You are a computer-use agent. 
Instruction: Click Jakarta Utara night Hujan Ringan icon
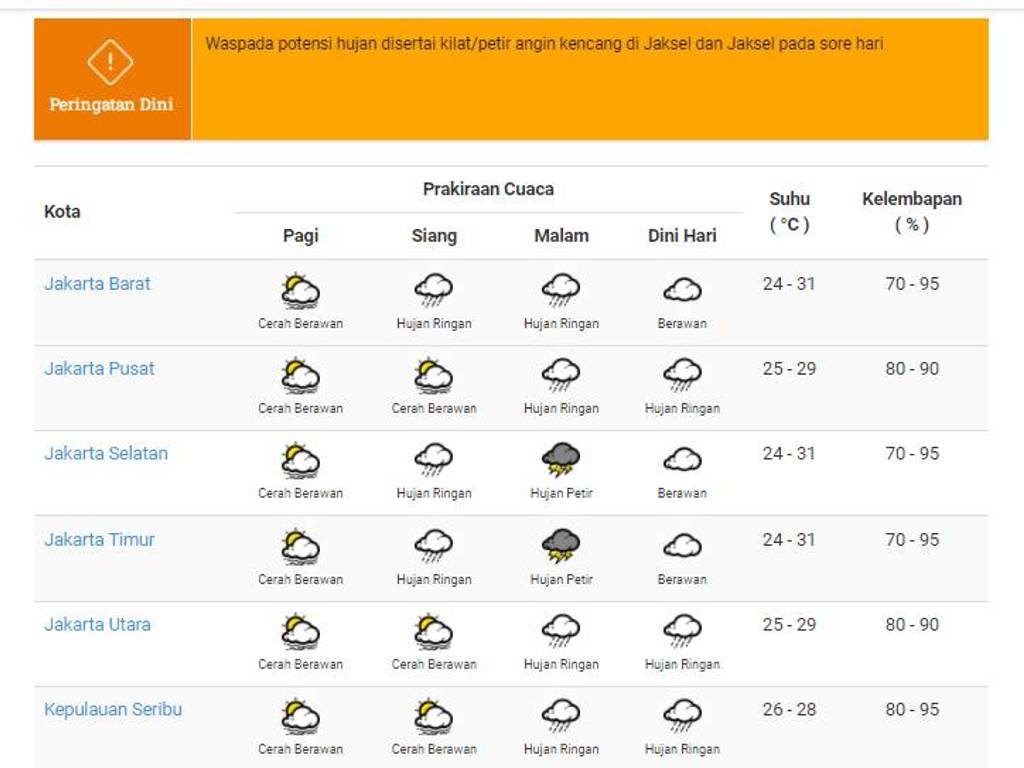(x=561, y=632)
